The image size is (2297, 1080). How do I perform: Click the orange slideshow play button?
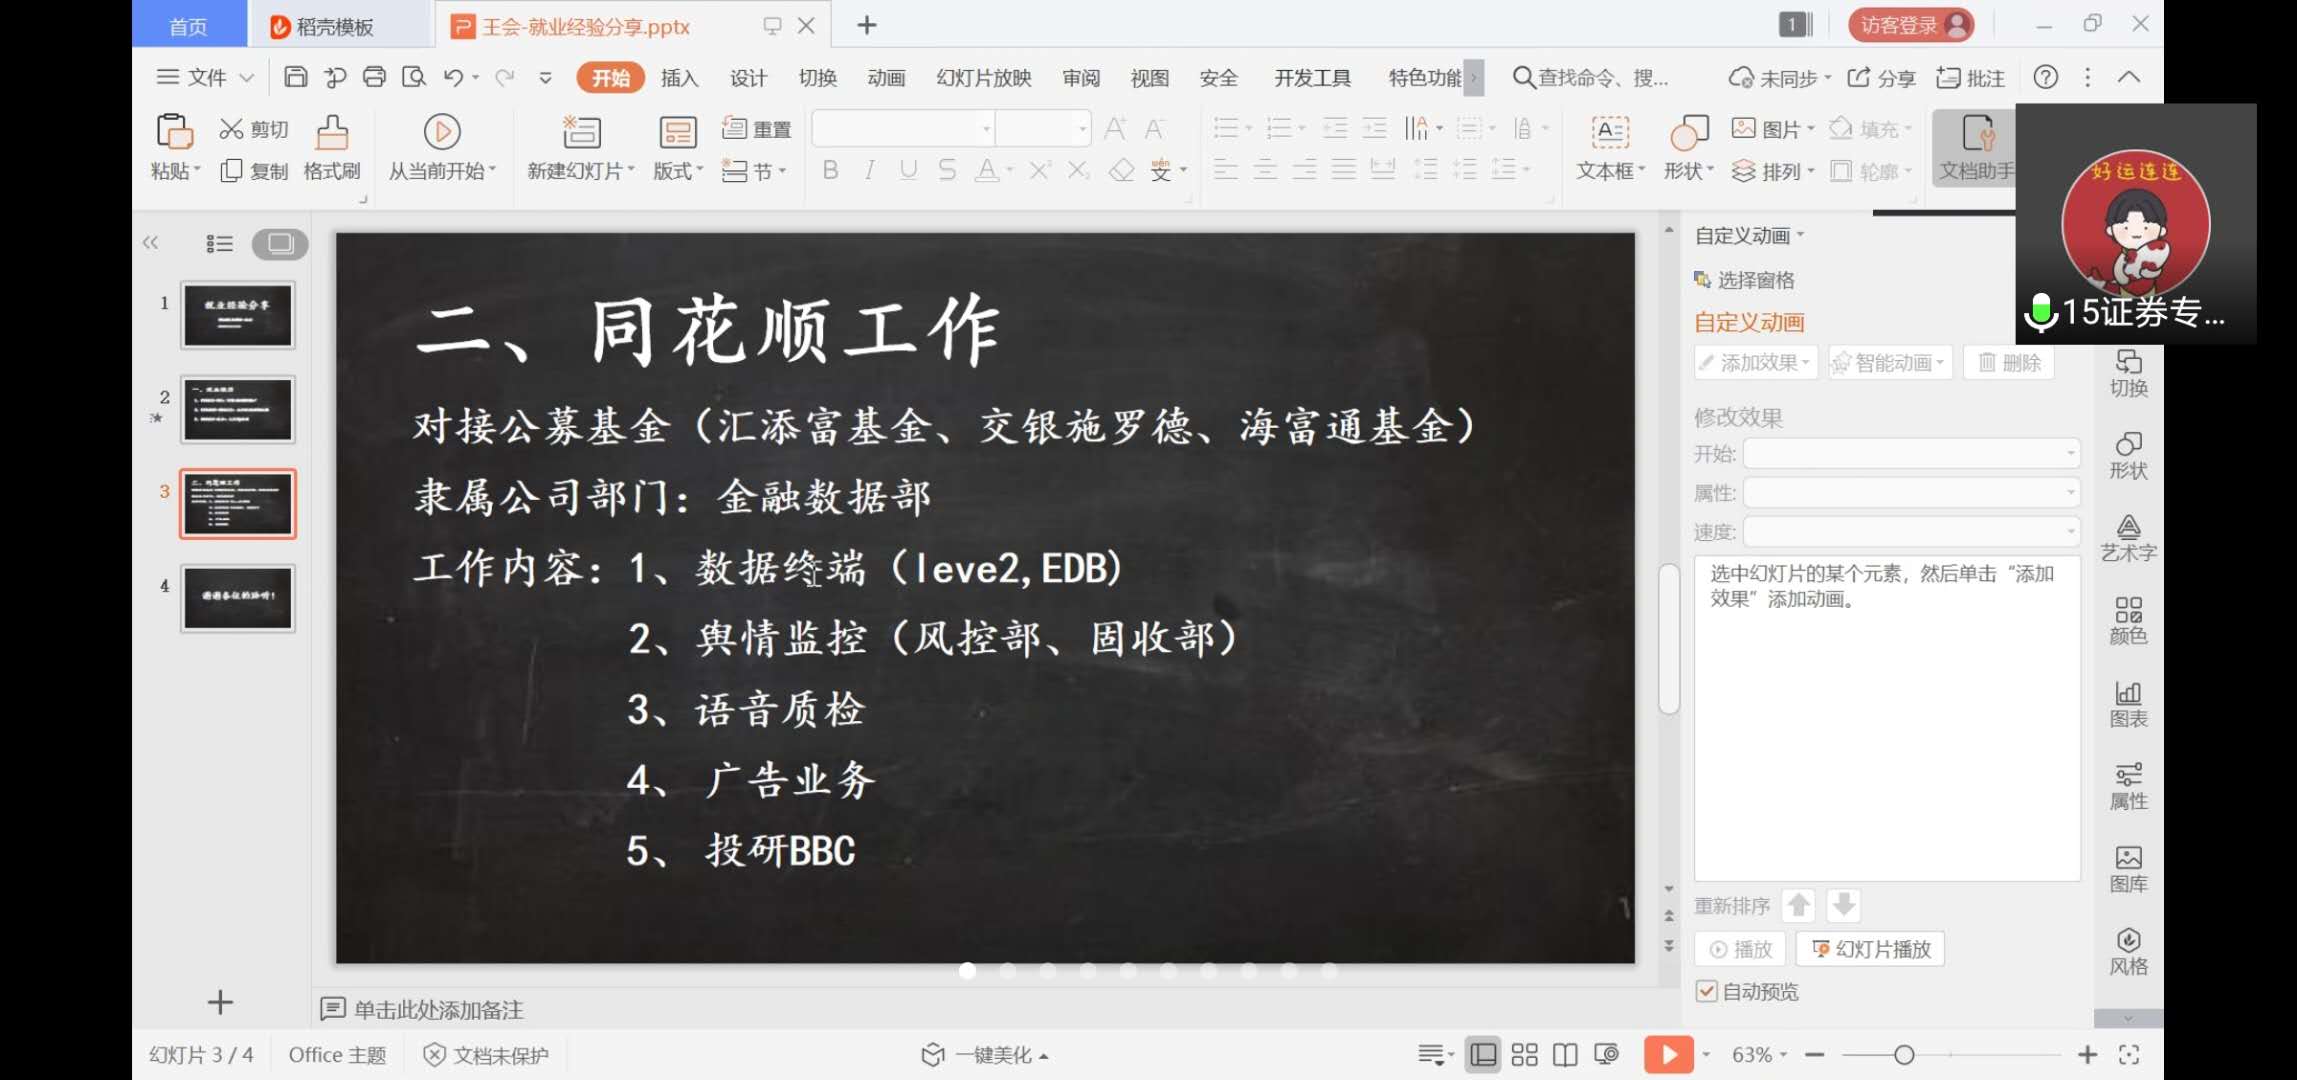point(1668,1055)
